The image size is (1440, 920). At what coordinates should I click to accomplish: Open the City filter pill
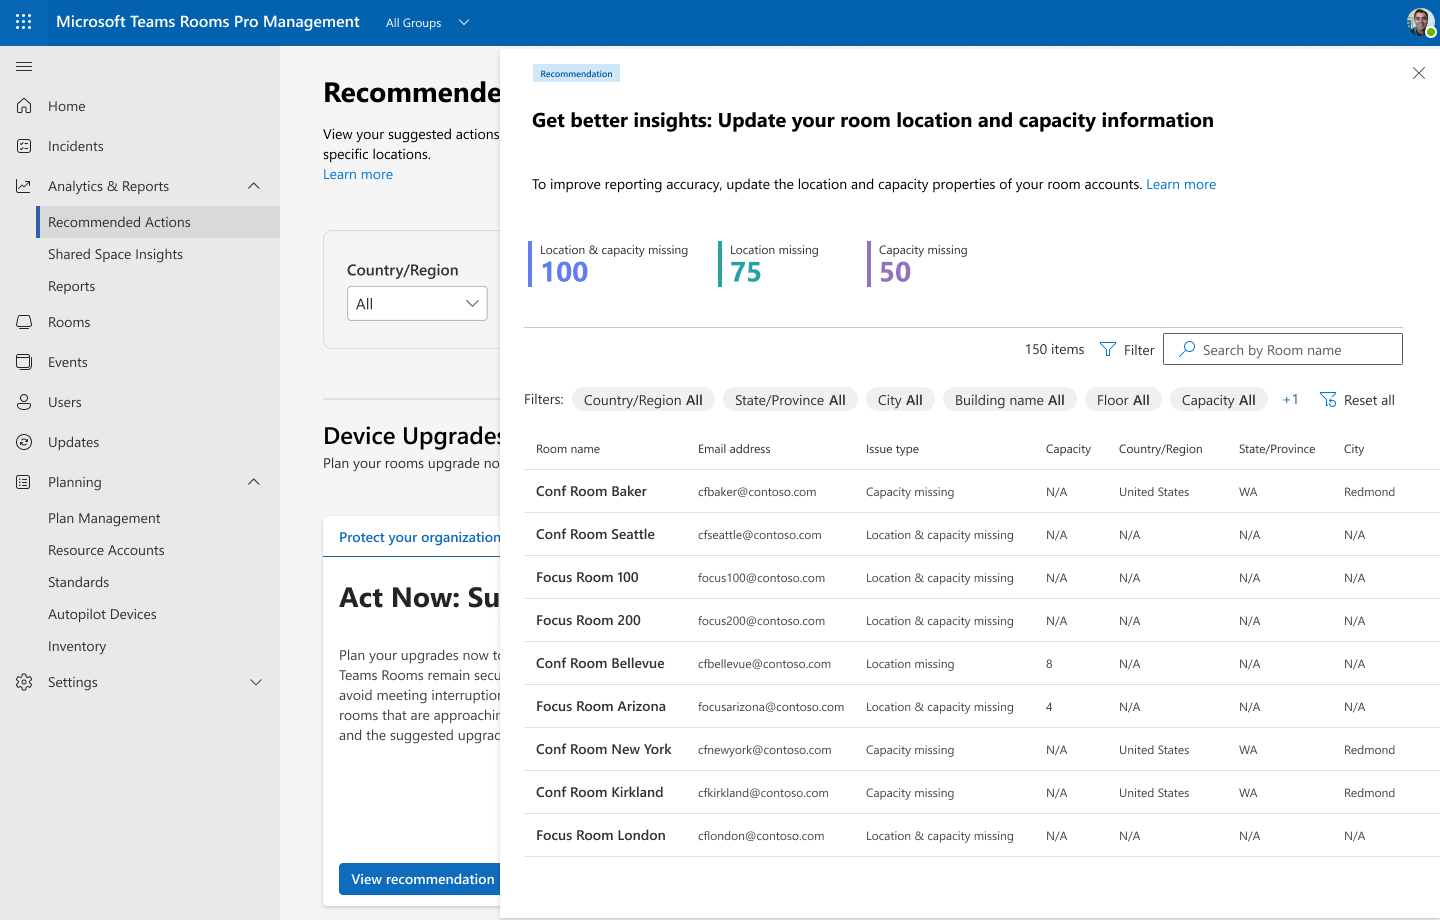pyautogui.click(x=900, y=400)
